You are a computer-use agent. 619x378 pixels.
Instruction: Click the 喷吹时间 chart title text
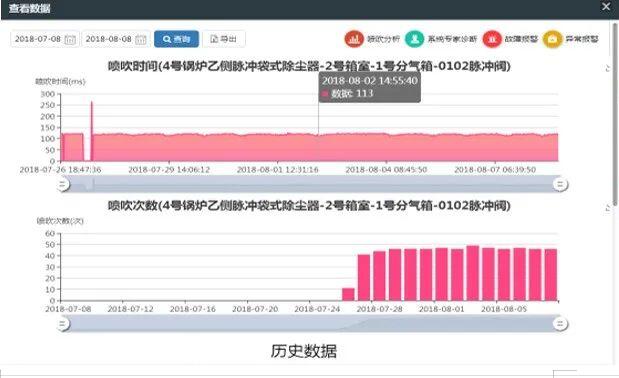coord(309,66)
